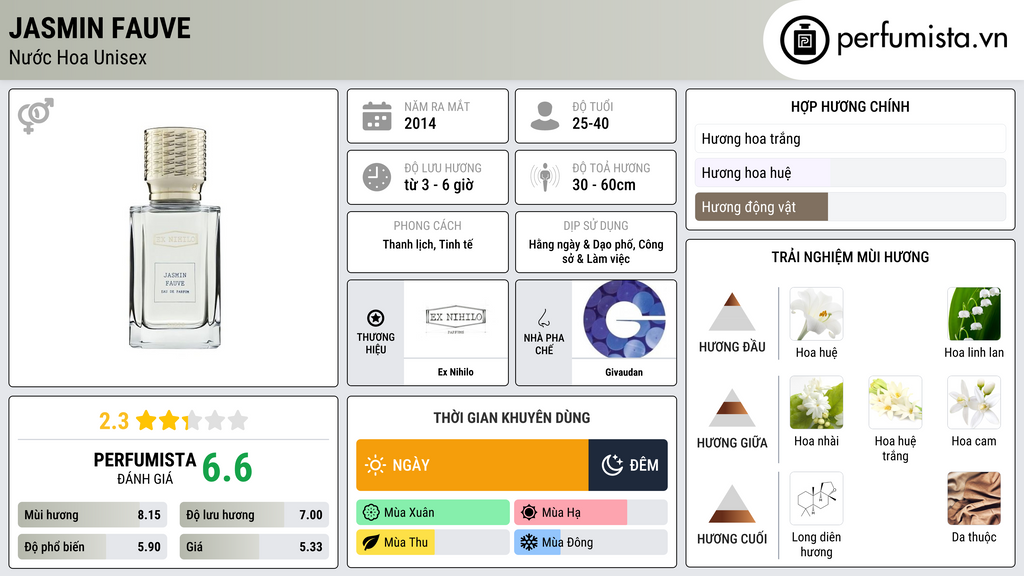1024x576 pixels.
Task: Click the flower icon for Mùa Xuân
Action: point(371,512)
